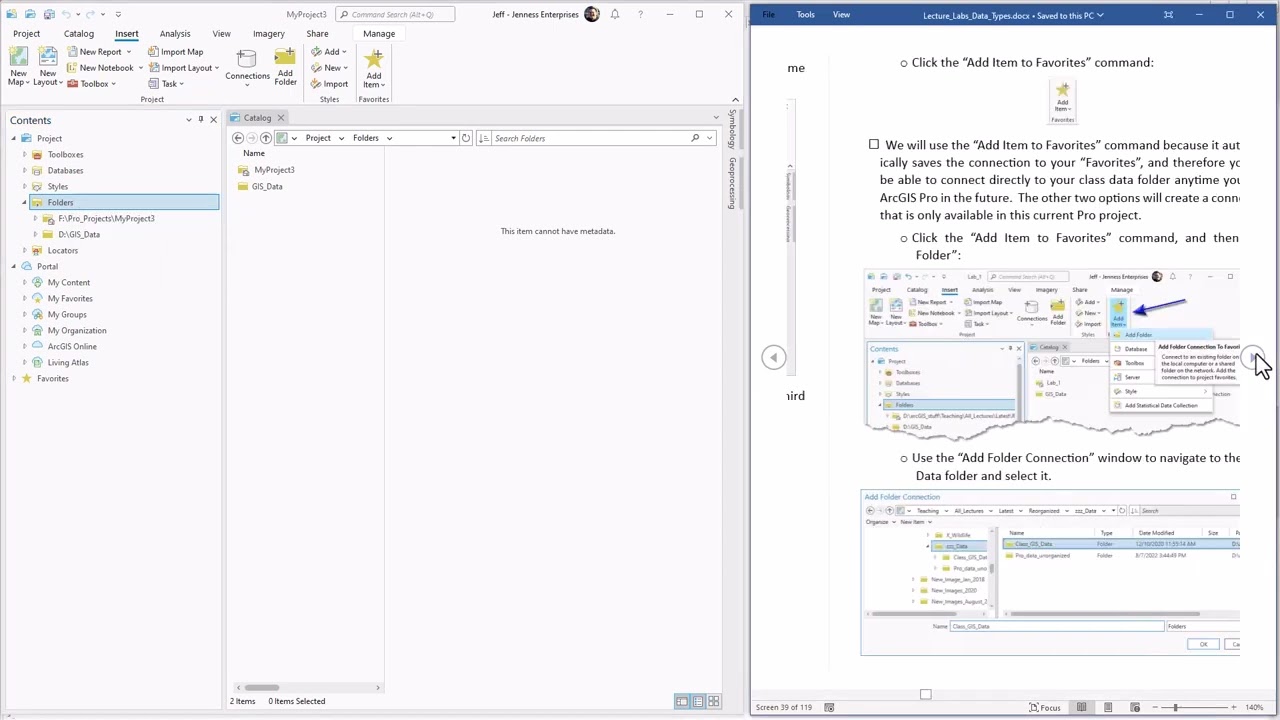Switch to the Share ribbon tab

tap(317, 34)
